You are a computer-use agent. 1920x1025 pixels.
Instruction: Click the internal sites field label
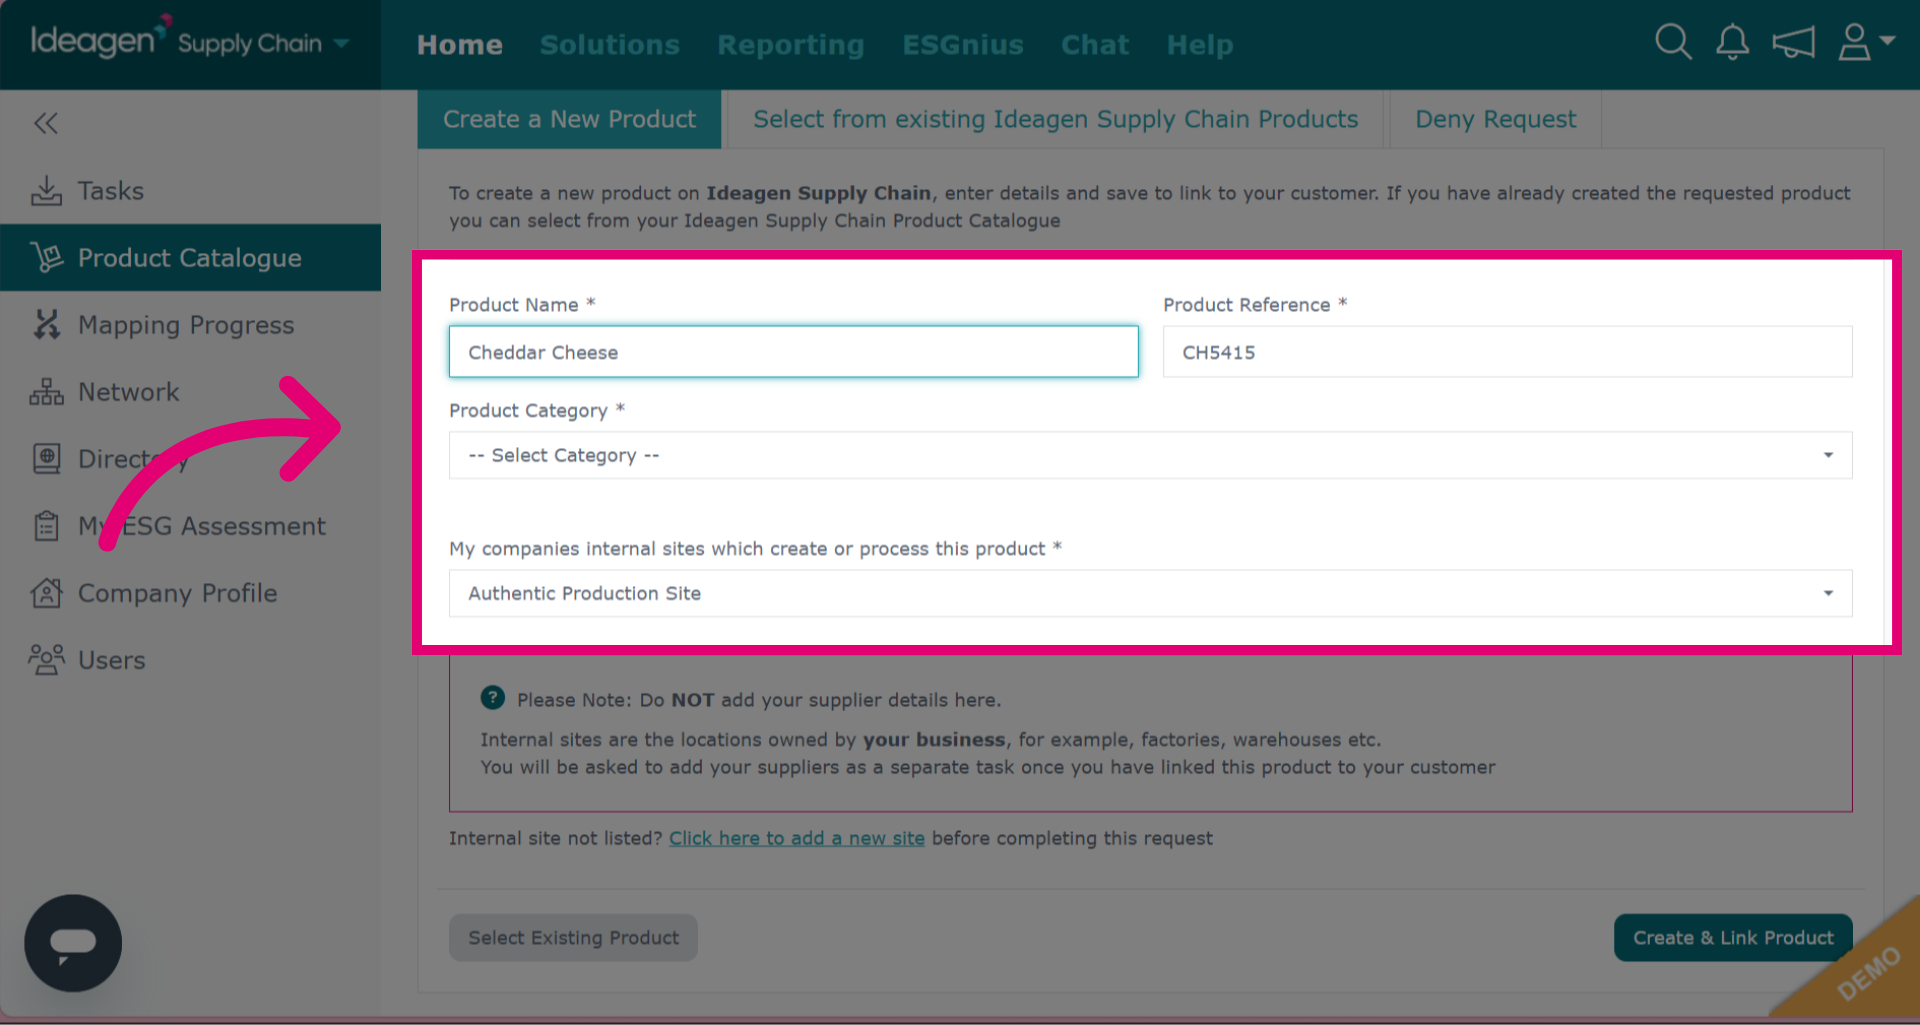[x=755, y=548]
